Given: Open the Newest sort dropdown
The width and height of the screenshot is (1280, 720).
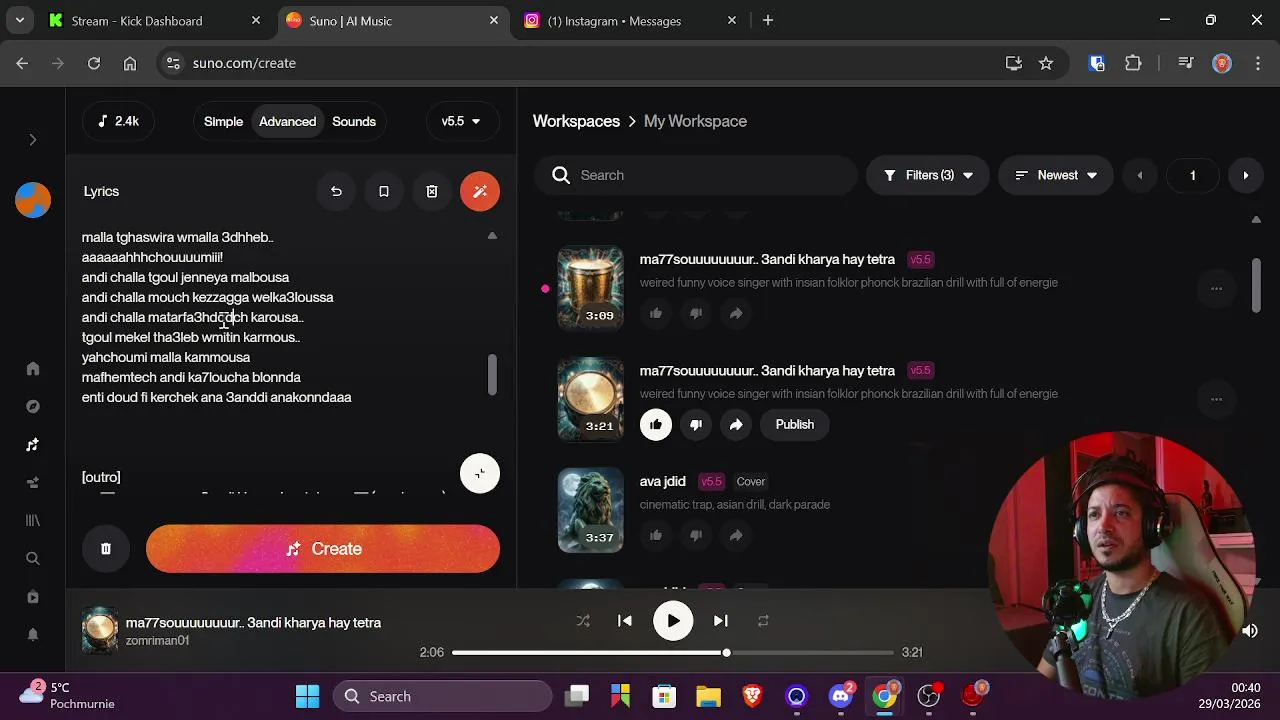Looking at the screenshot, I should coord(1056,175).
